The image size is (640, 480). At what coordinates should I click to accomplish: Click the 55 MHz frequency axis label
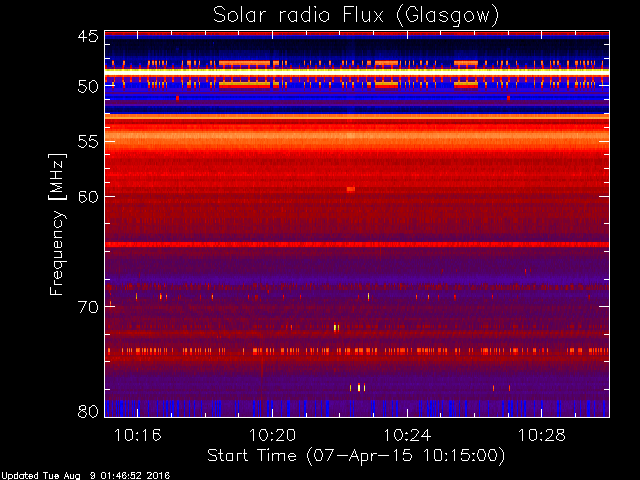click(88, 142)
